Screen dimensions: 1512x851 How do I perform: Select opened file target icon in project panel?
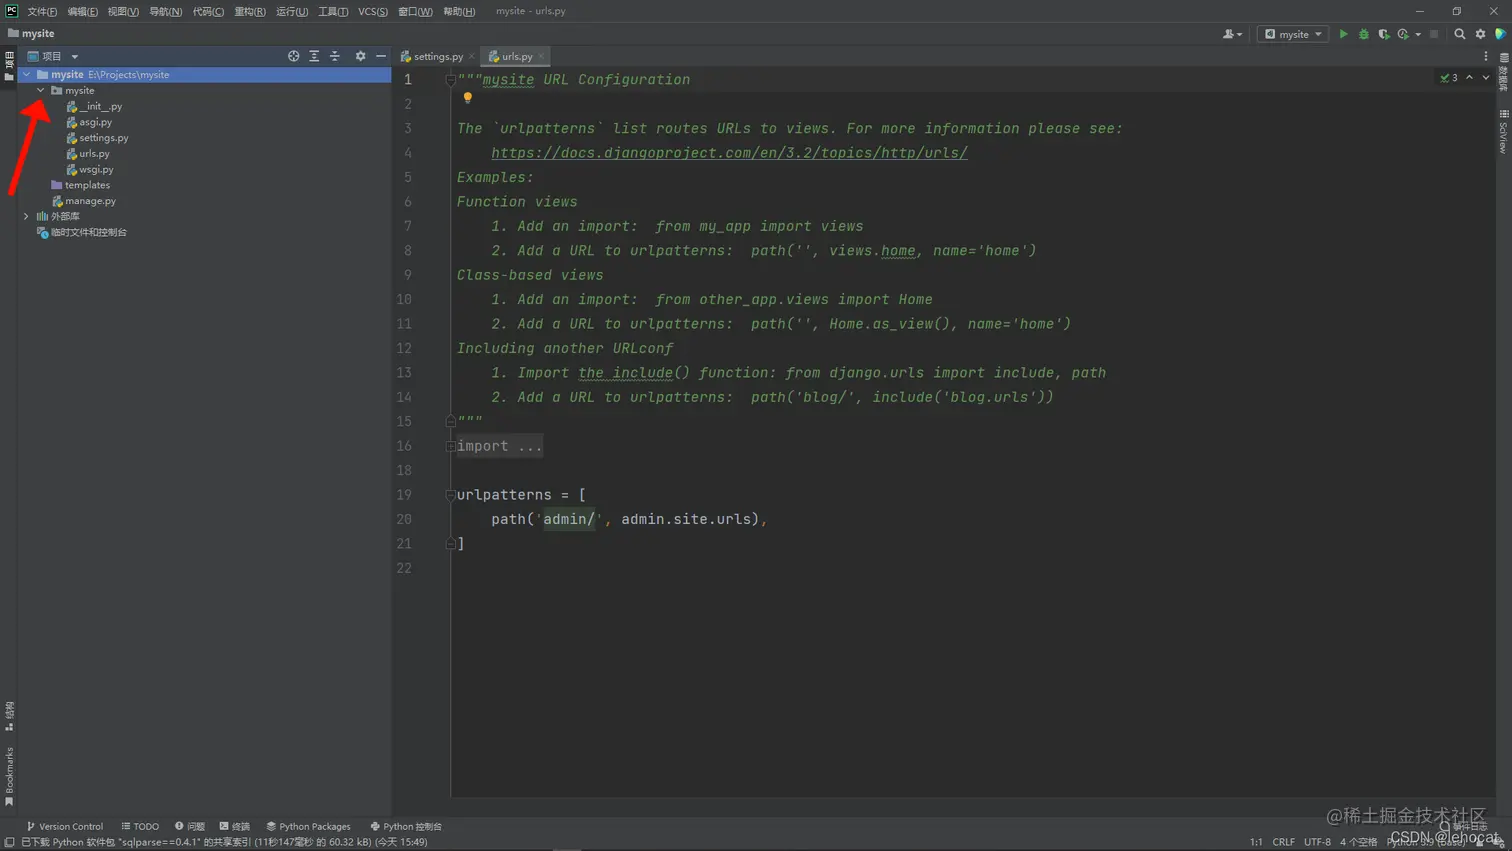(x=293, y=56)
